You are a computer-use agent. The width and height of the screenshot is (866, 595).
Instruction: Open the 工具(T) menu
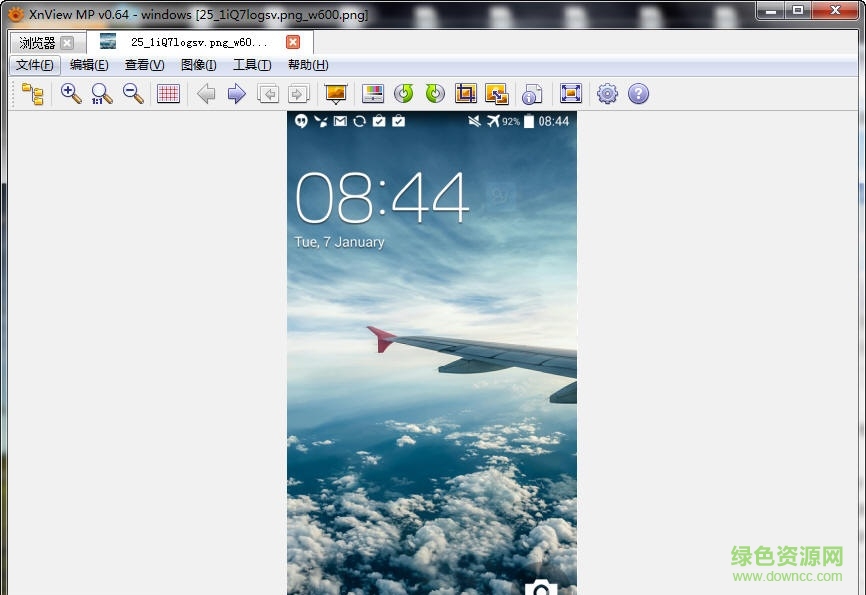pos(251,65)
